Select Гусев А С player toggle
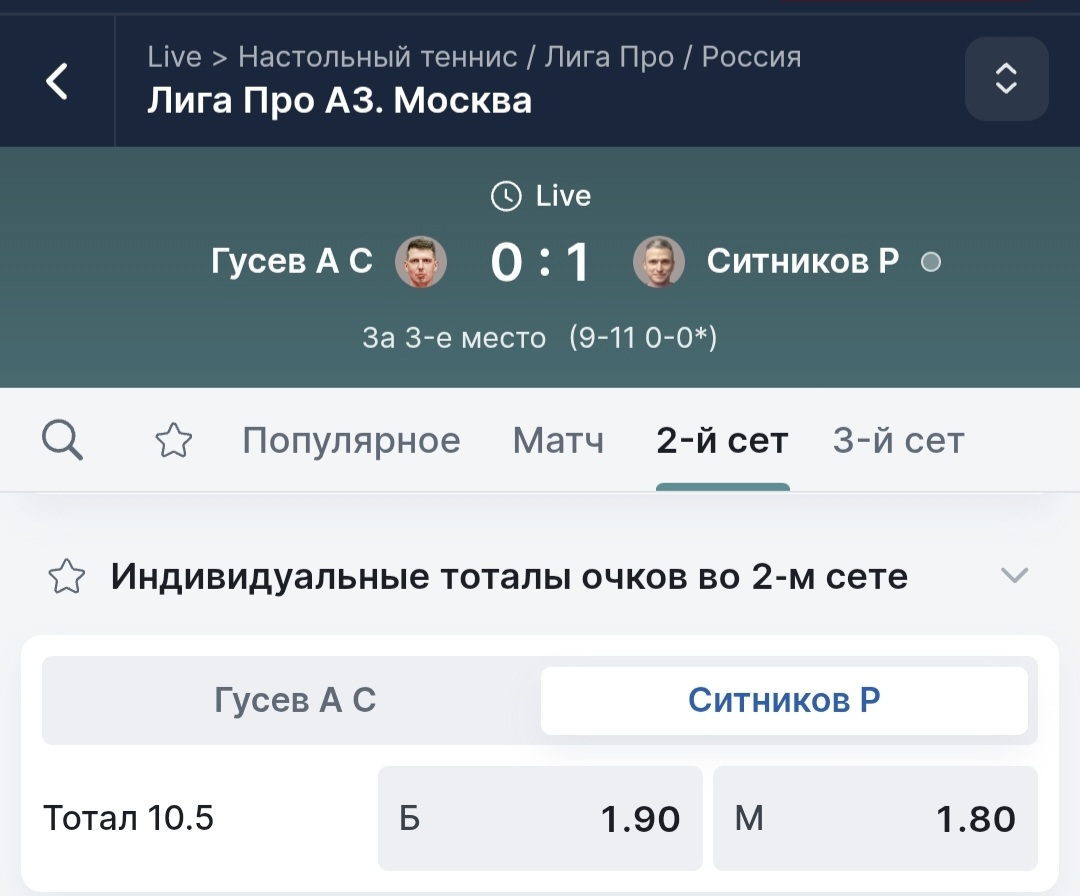The image size is (1080, 896). 295,700
